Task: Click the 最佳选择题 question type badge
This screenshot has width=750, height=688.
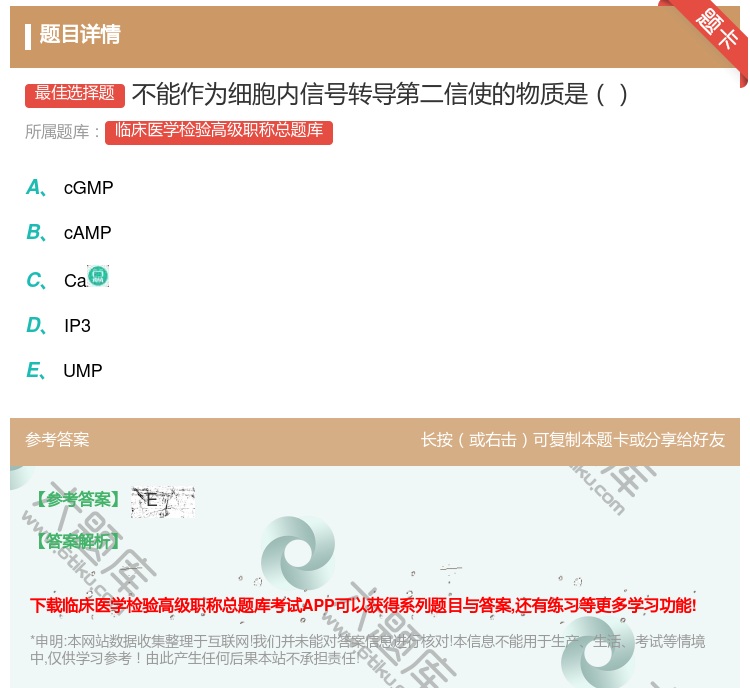Action: (75, 95)
